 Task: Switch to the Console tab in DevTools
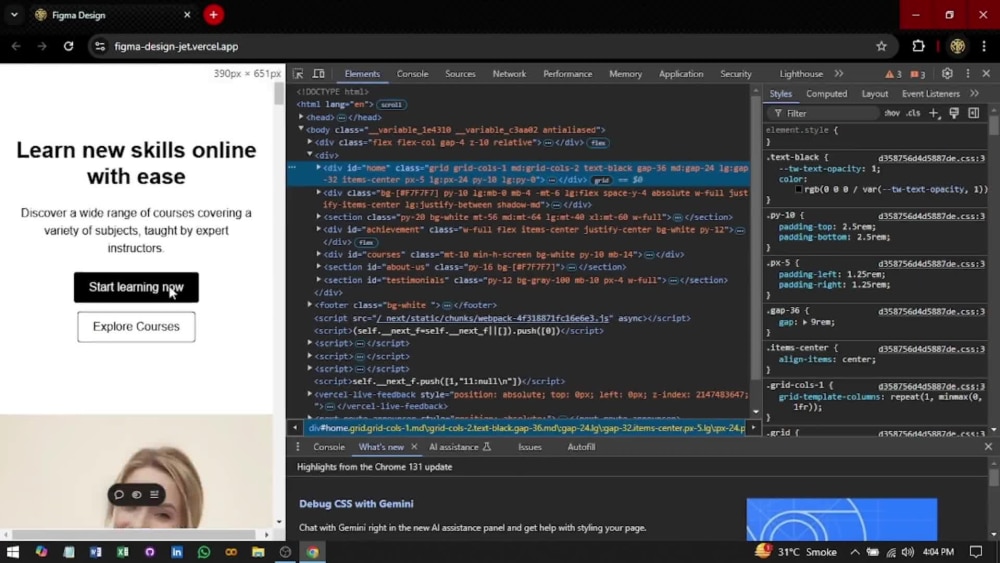coord(412,74)
